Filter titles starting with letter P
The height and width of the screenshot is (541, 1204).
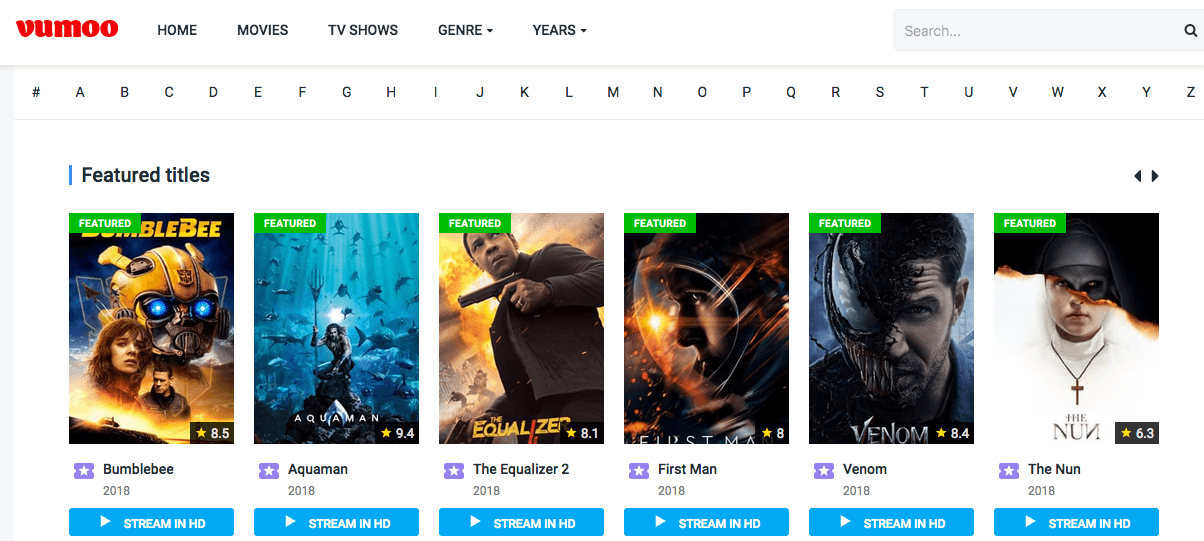(746, 92)
